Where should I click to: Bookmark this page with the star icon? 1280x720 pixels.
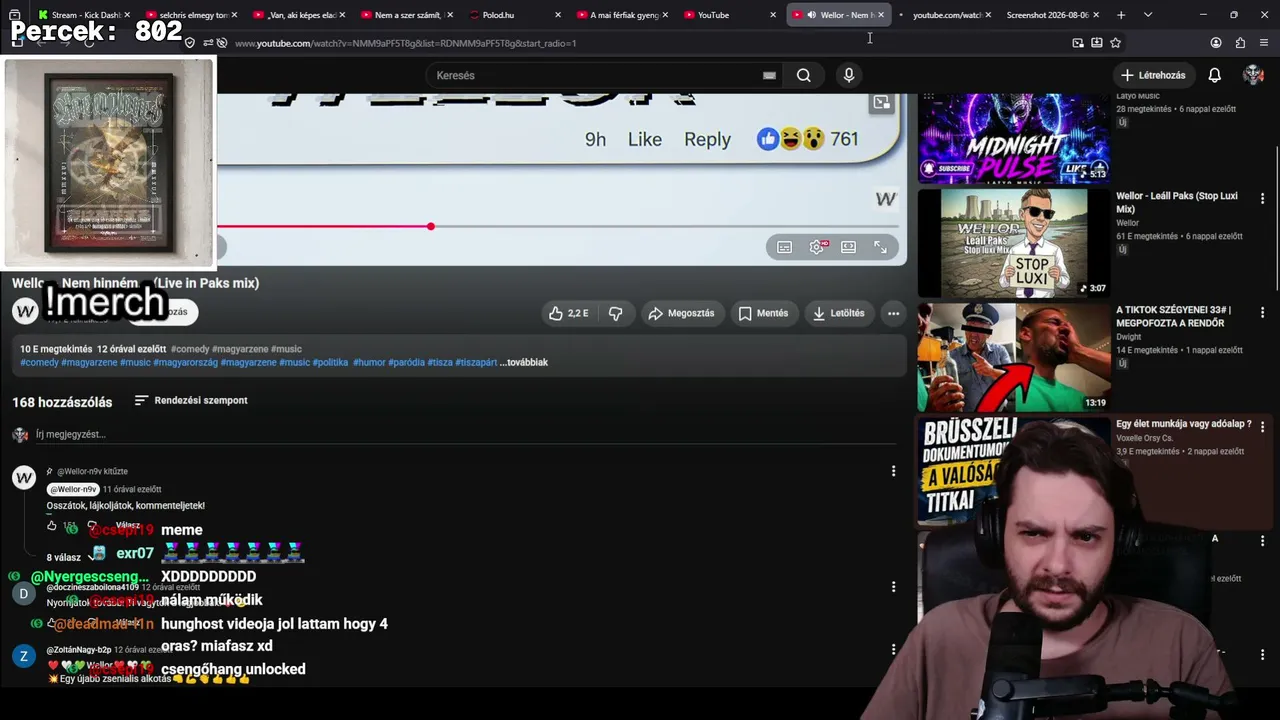click(1115, 43)
